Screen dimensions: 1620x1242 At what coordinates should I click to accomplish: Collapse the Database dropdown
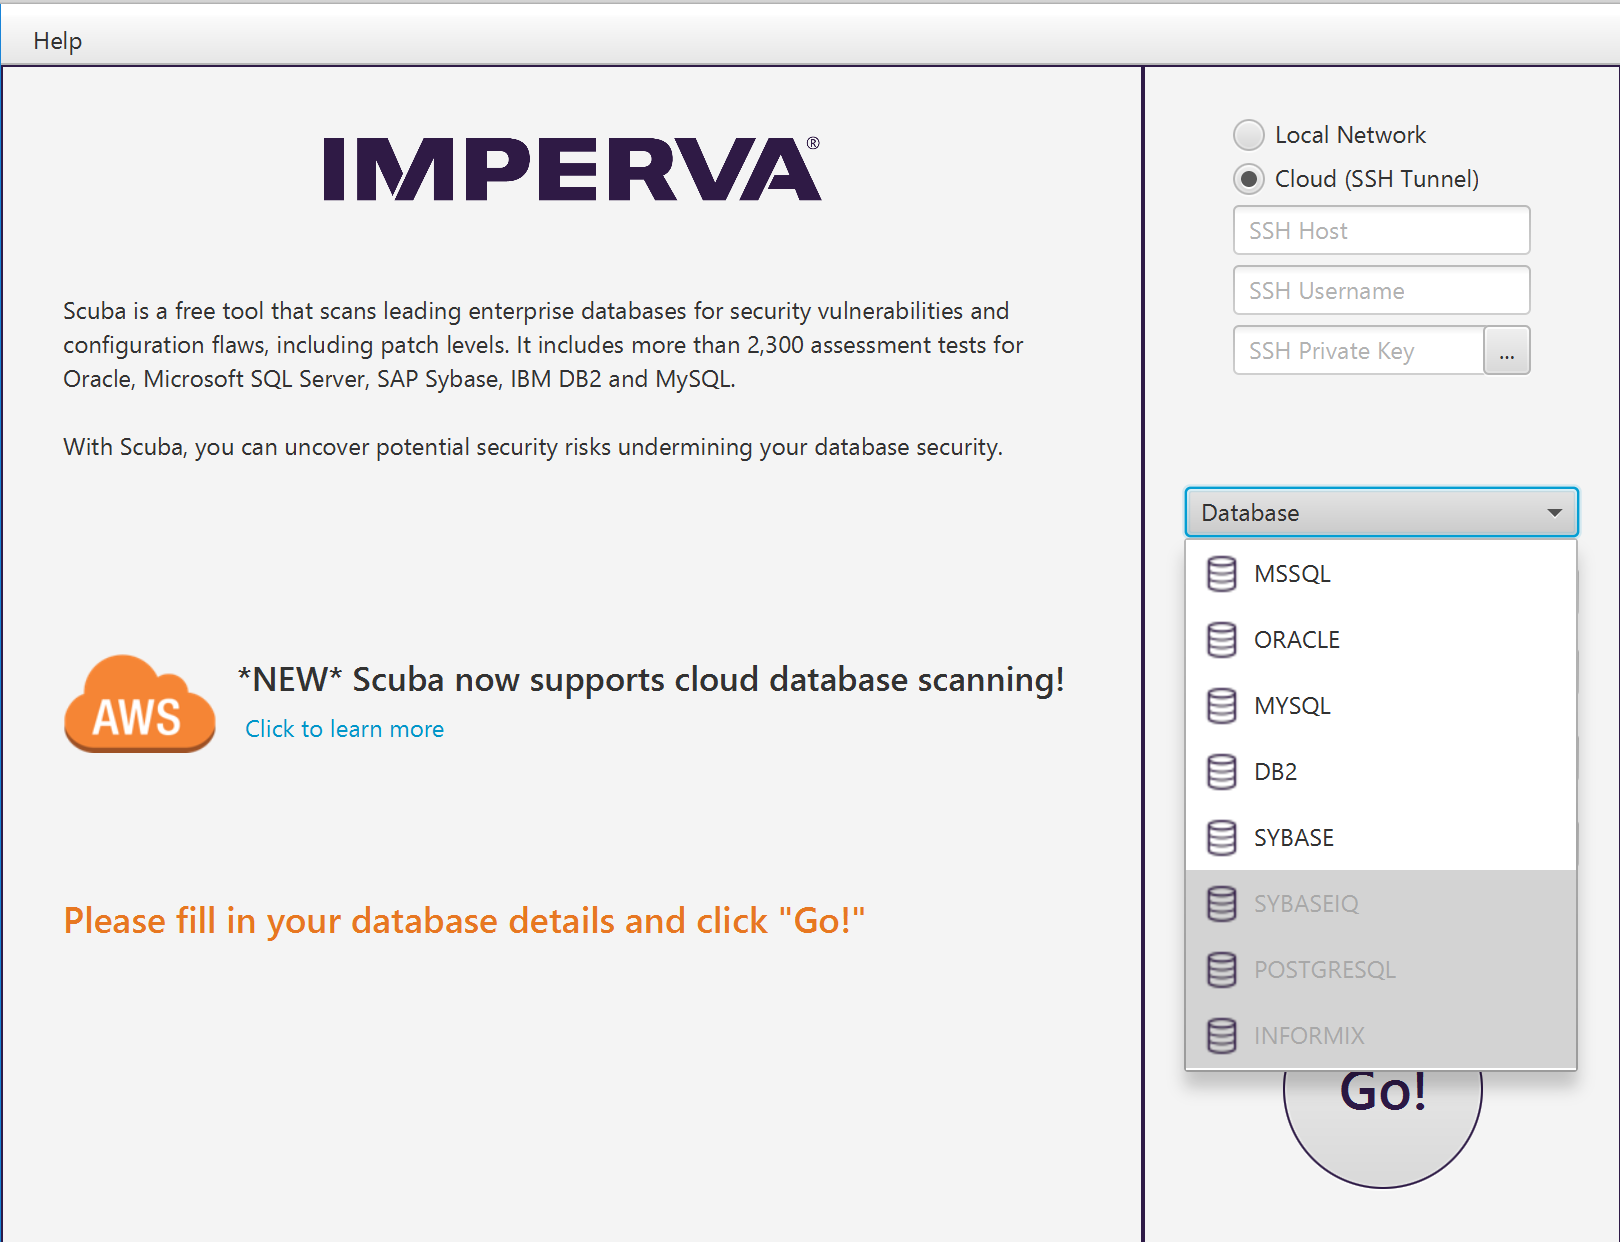tap(1381, 513)
